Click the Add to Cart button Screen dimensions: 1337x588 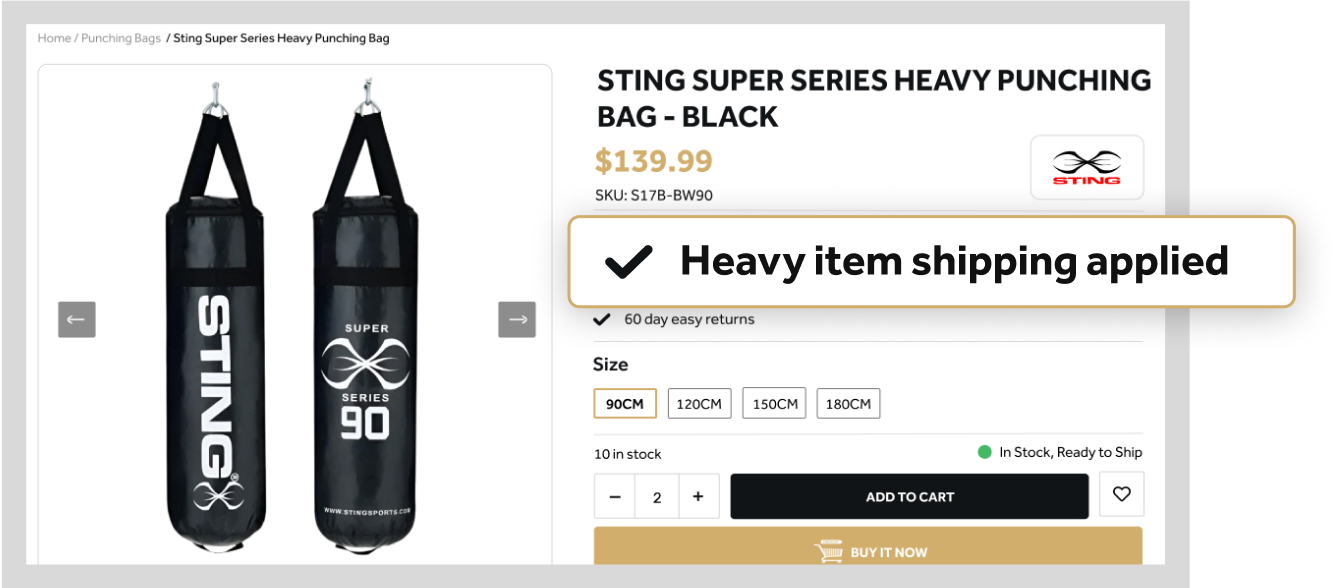(909, 497)
